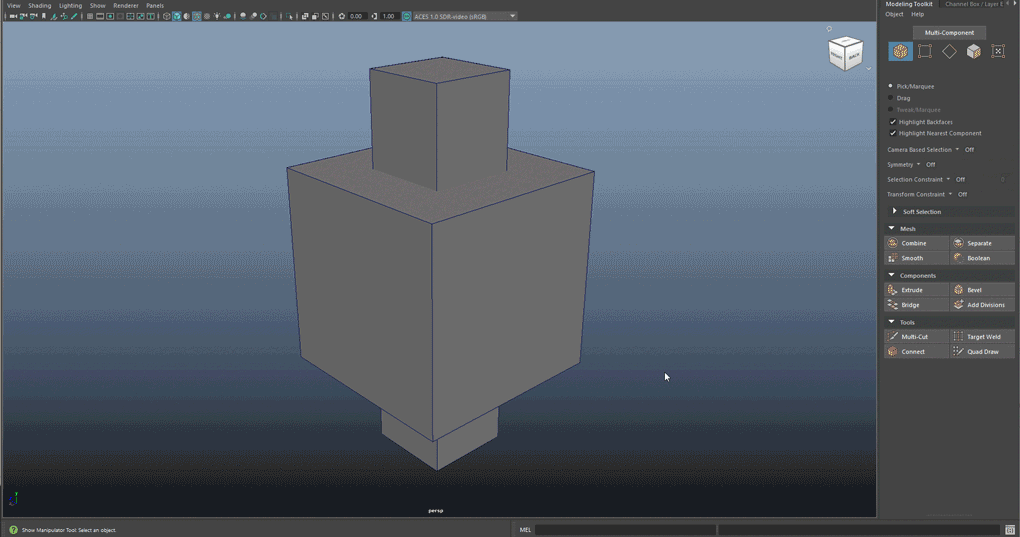This screenshot has height=537, width=1020.
Task: Switch to vertex selection mode icon
Action: pos(924,51)
